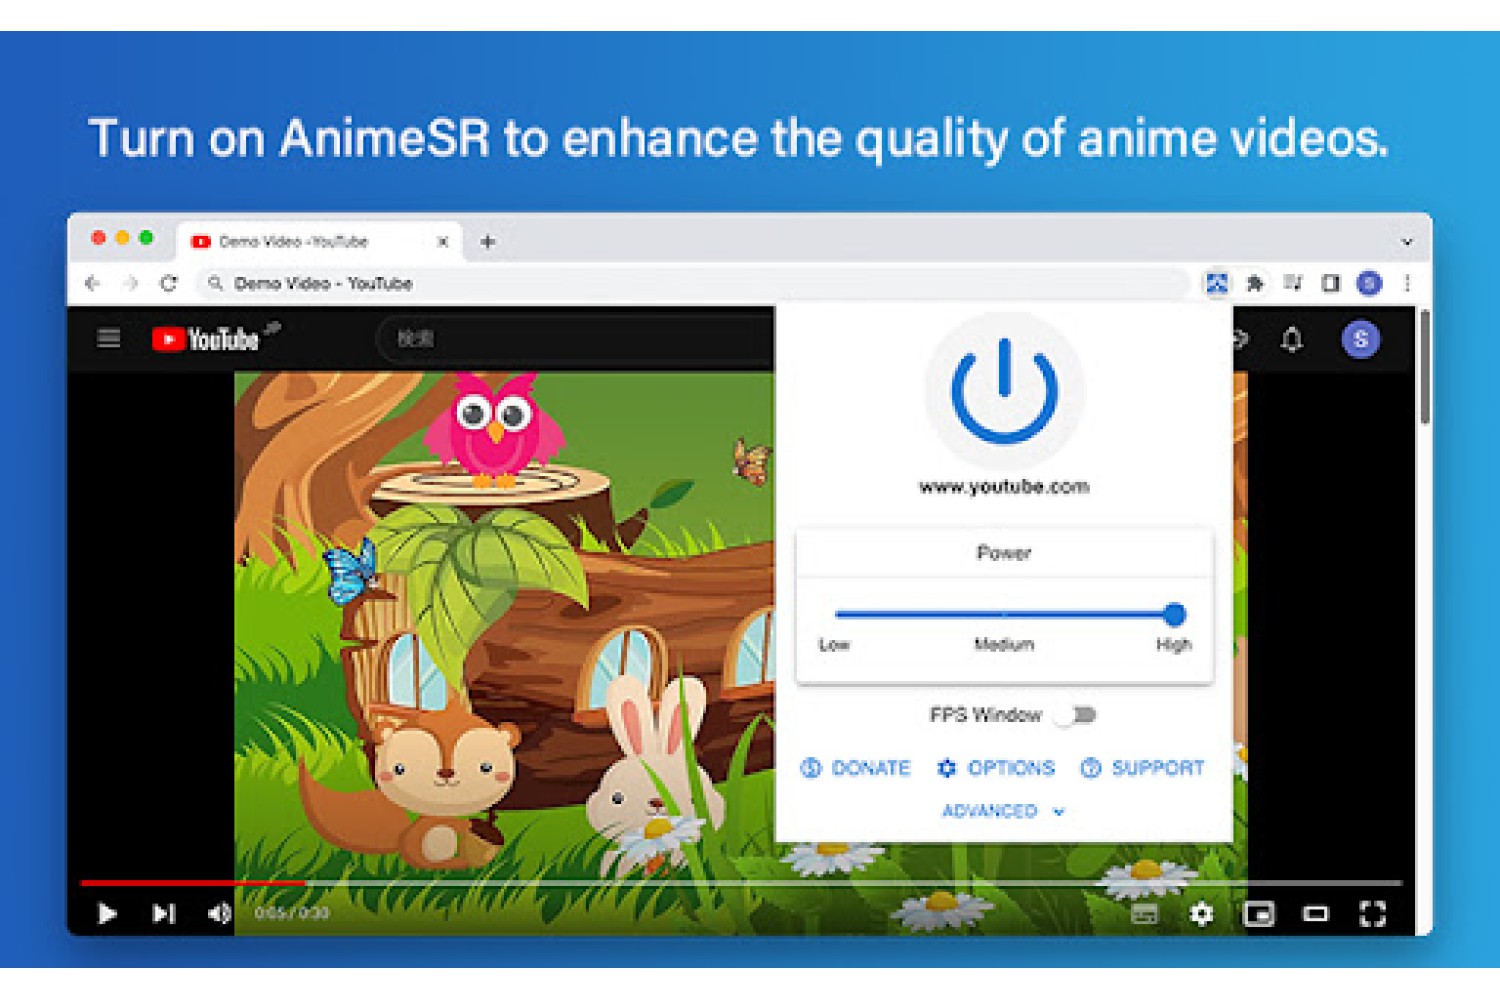
Task: Mute the video volume speaker icon
Action: click(x=219, y=913)
